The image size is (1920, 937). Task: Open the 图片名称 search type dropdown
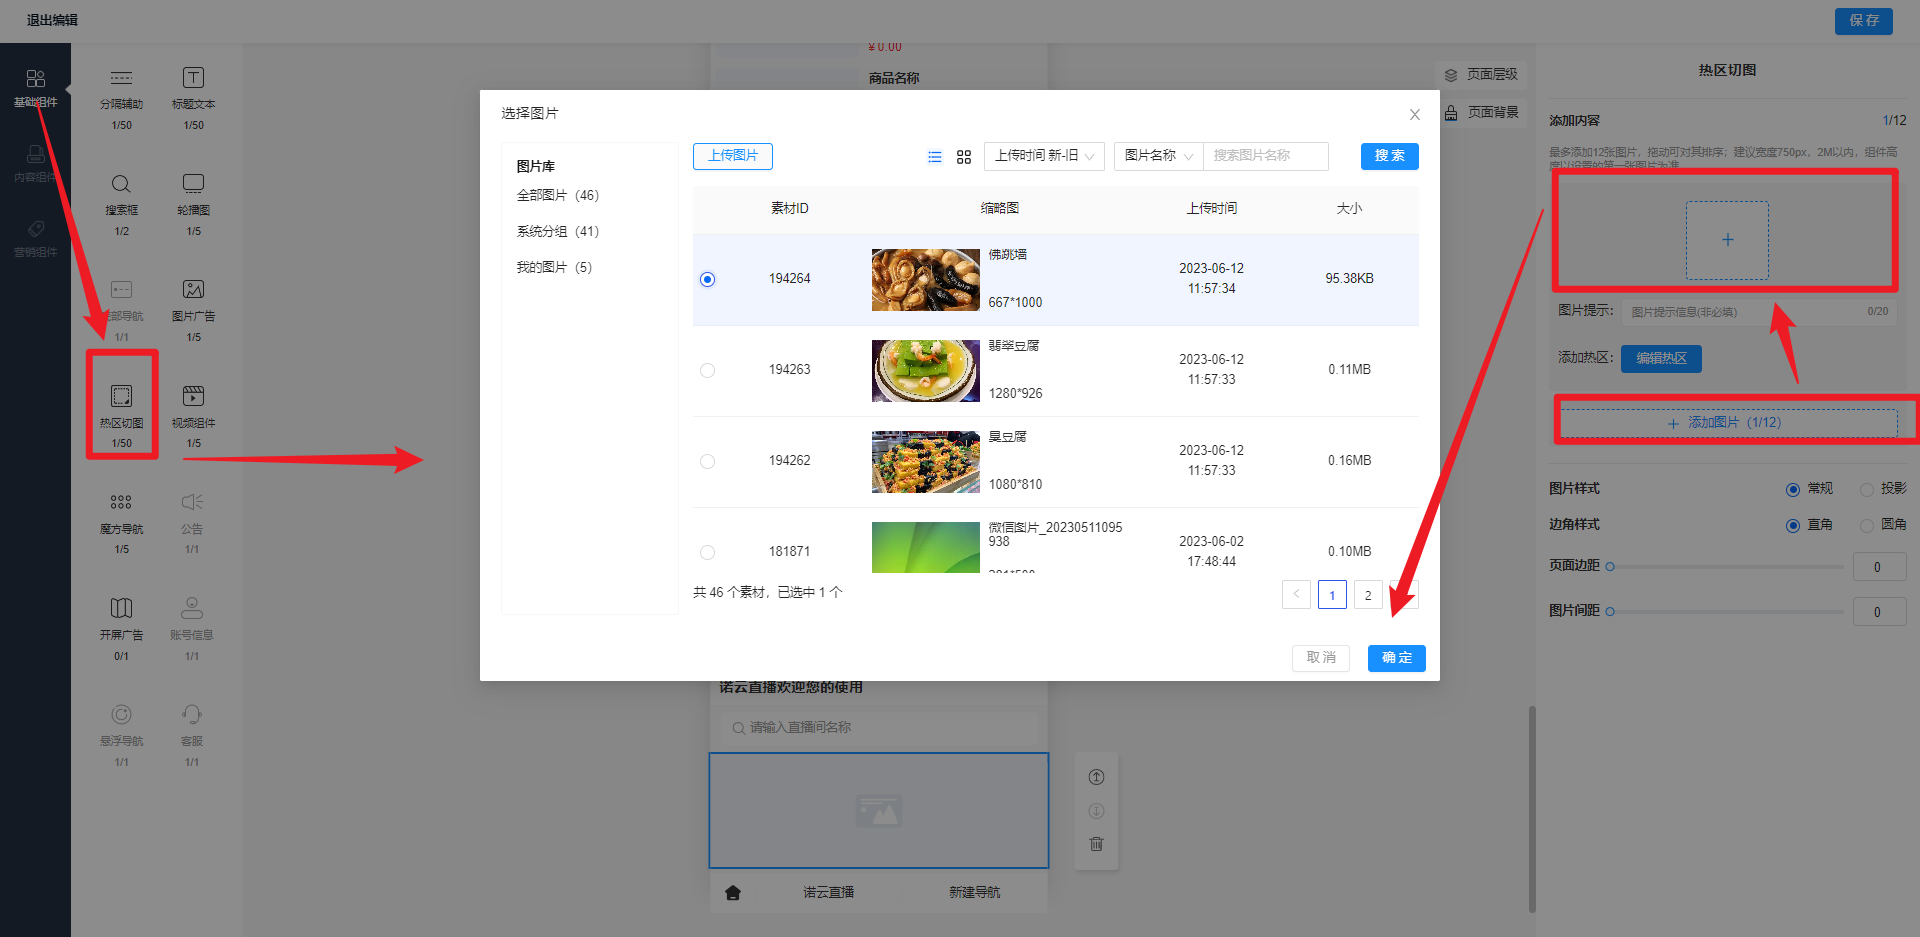tap(1158, 156)
